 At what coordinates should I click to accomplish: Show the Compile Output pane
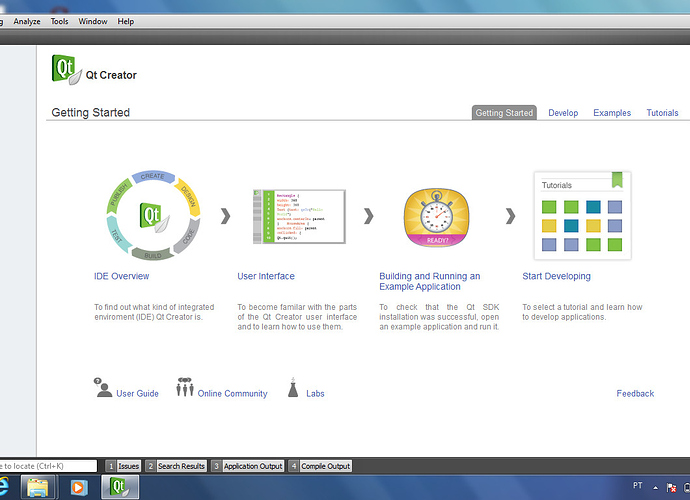point(320,466)
